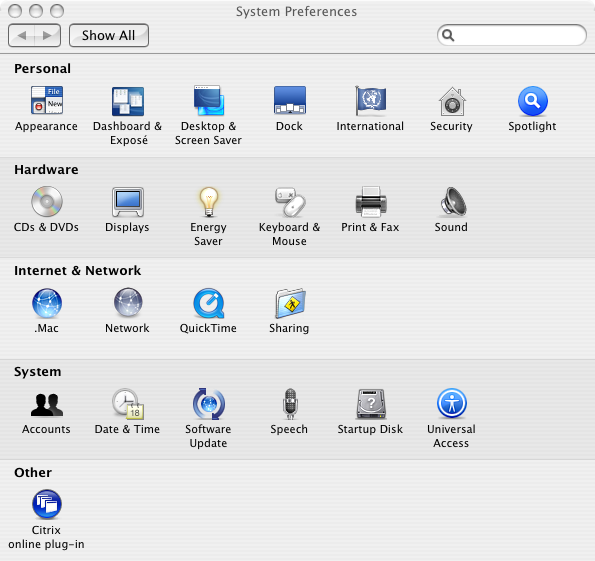Open Dashboard & Exposé preferences
595x561 pixels.
coord(128,101)
